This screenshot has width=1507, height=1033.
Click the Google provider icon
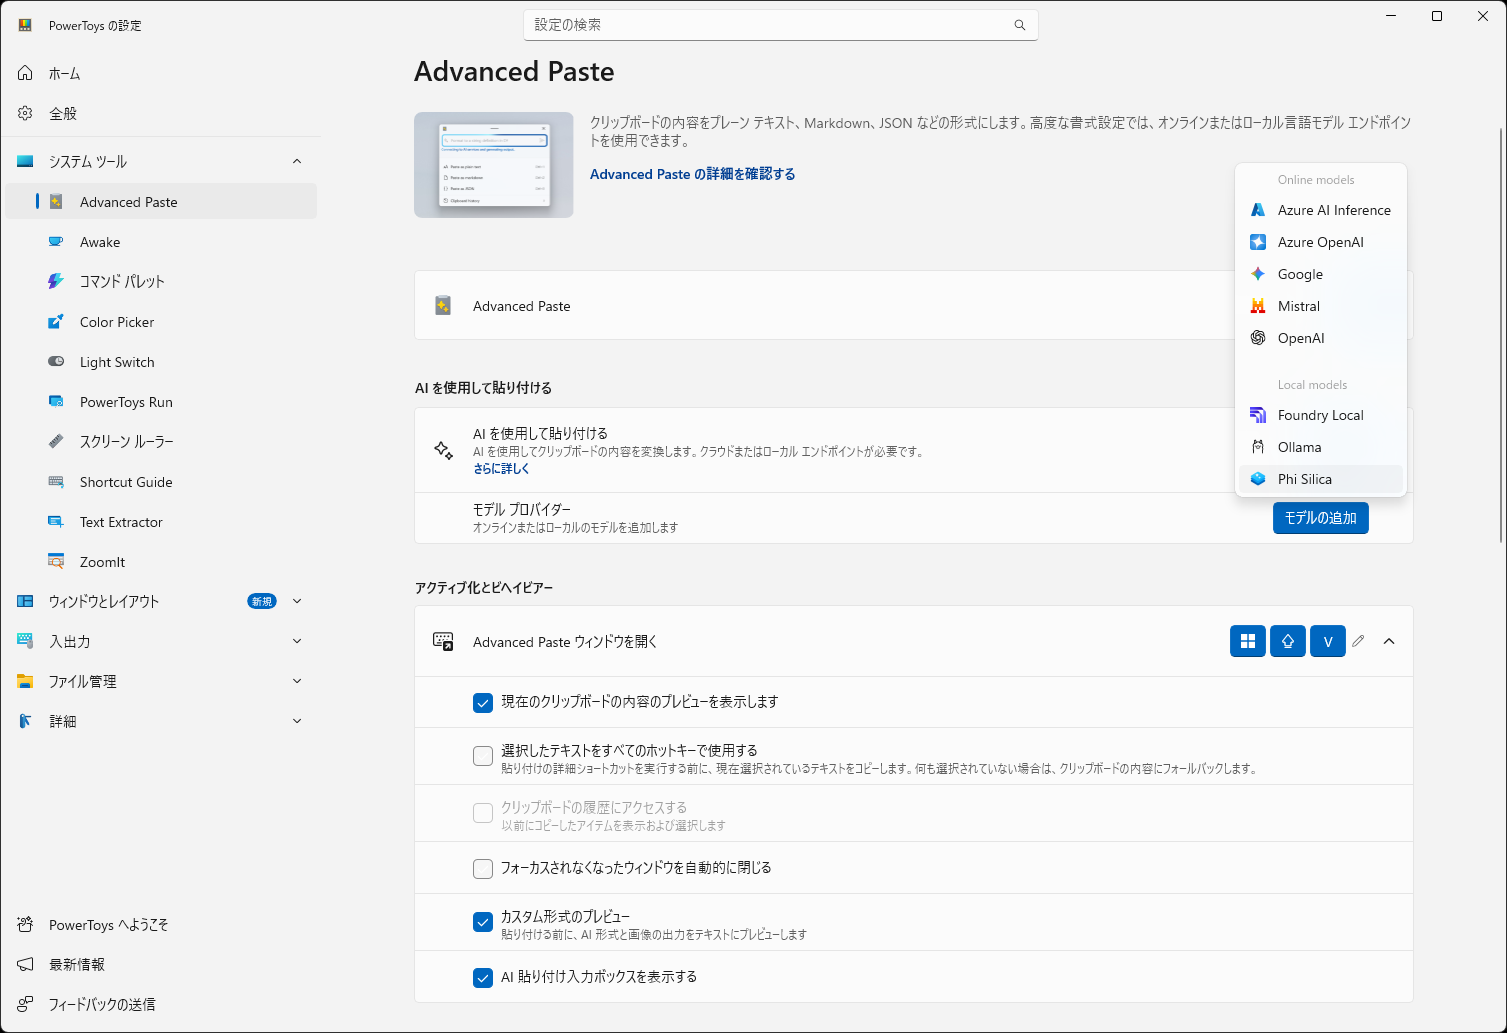click(x=1258, y=274)
